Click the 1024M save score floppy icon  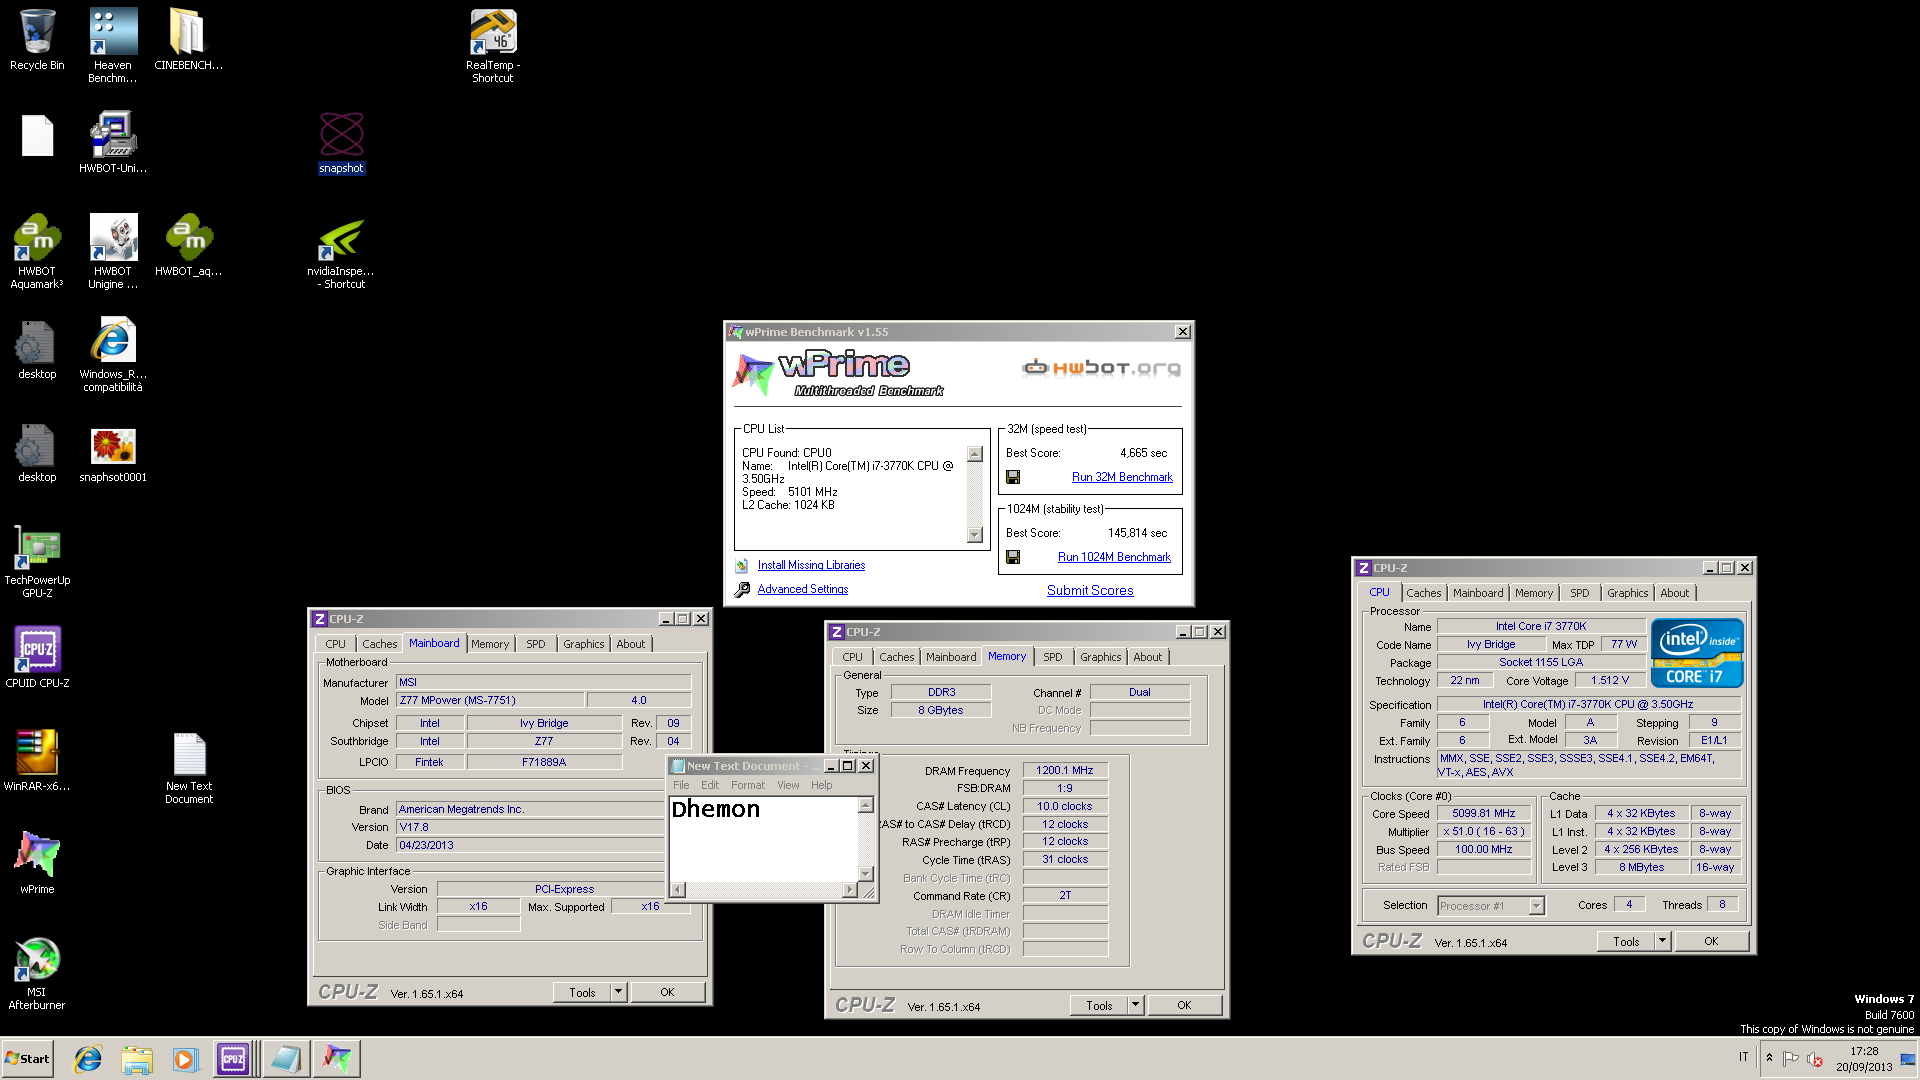pyautogui.click(x=1013, y=557)
